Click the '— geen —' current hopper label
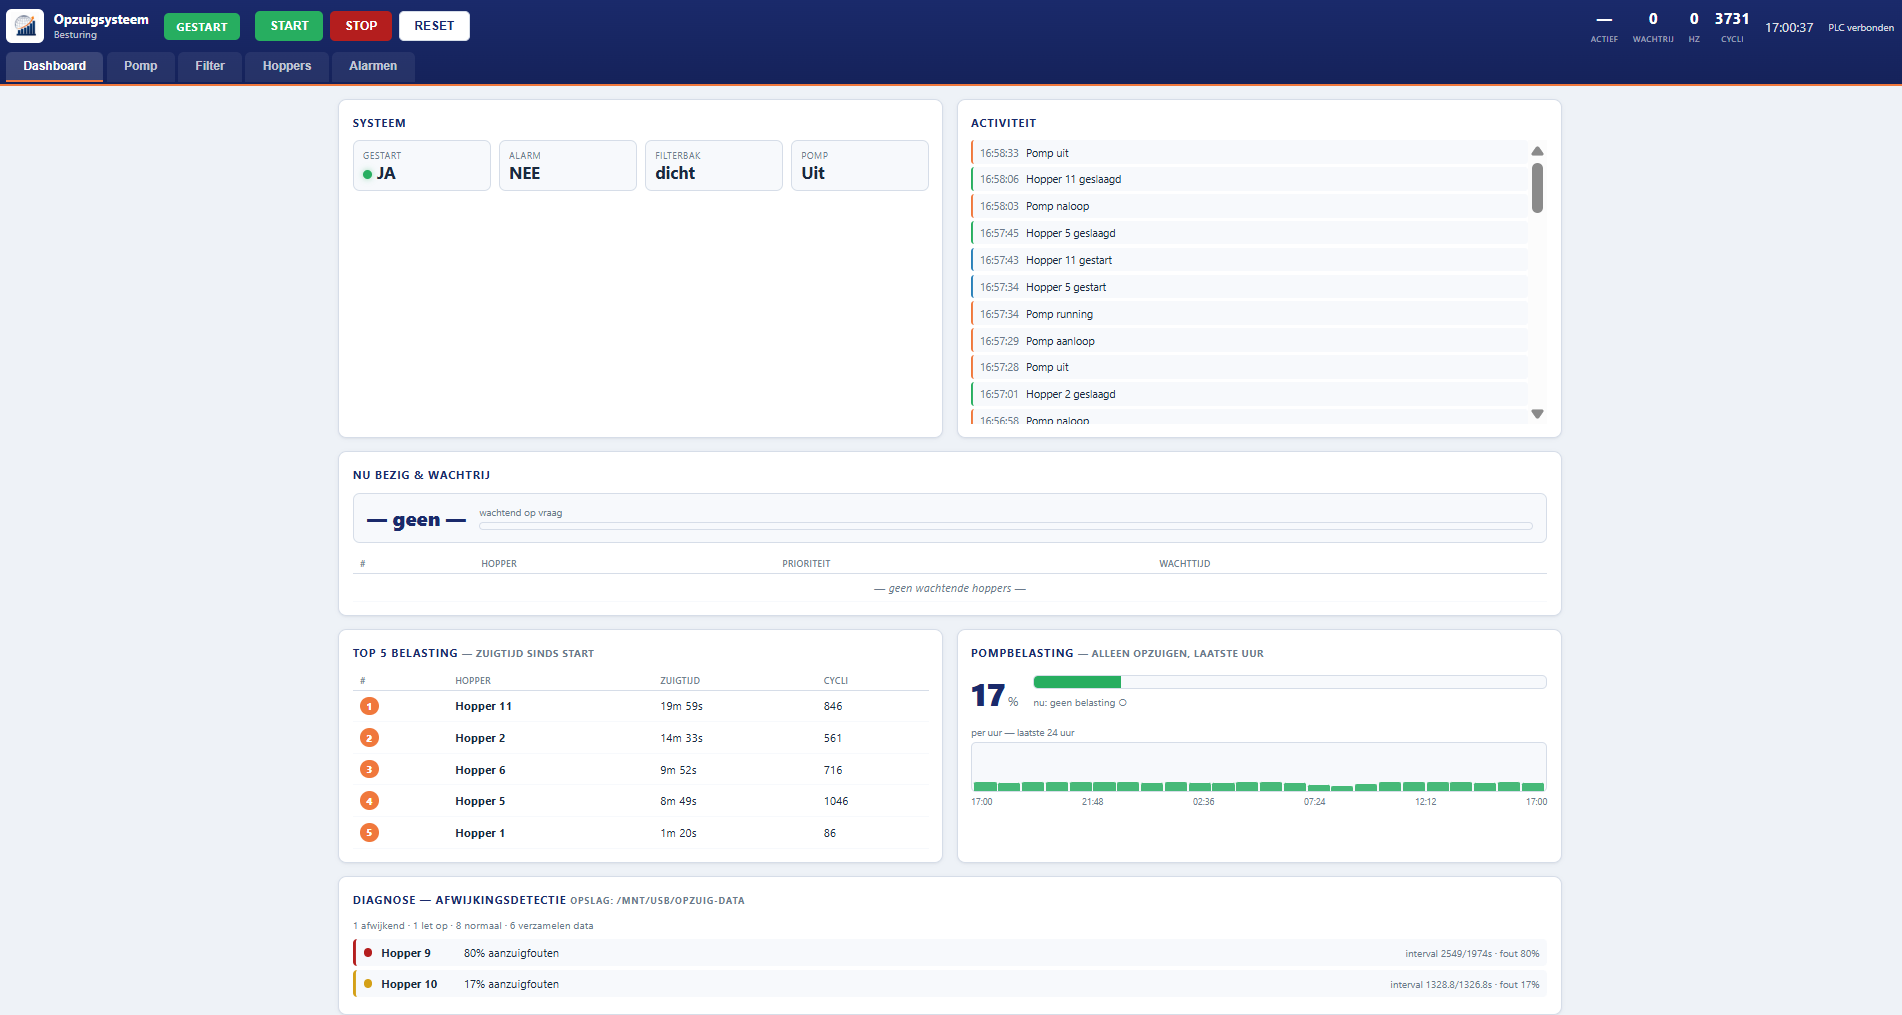The height and width of the screenshot is (1015, 1902). 416,520
